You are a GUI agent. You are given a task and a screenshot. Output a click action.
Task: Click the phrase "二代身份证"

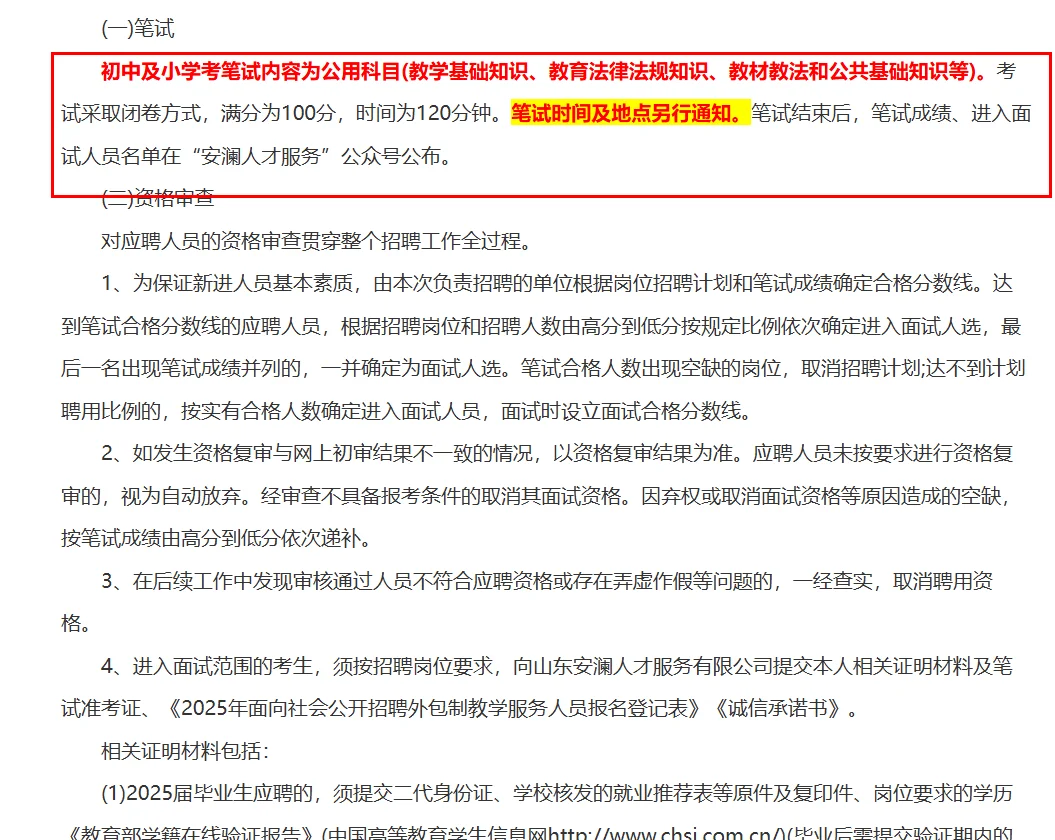click(x=443, y=794)
